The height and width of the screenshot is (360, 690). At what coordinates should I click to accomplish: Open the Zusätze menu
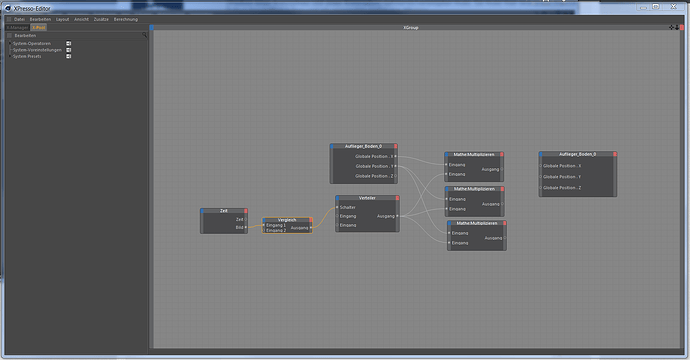coord(101,19)
